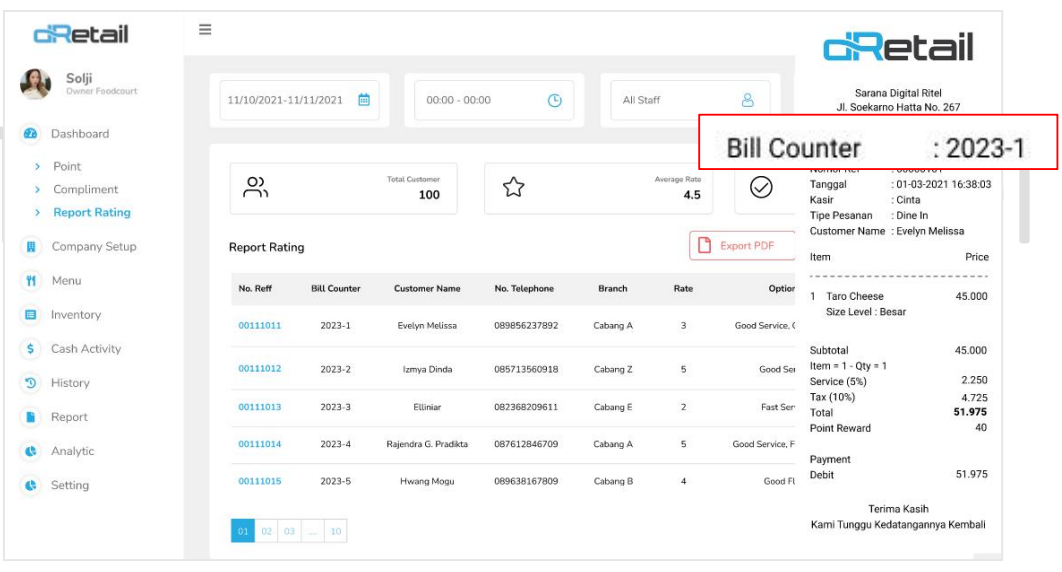Image resolution: width=1062 pixels, height=572 pixels.
Task: Open the Menu sidebar section
Action: (66, 281)
